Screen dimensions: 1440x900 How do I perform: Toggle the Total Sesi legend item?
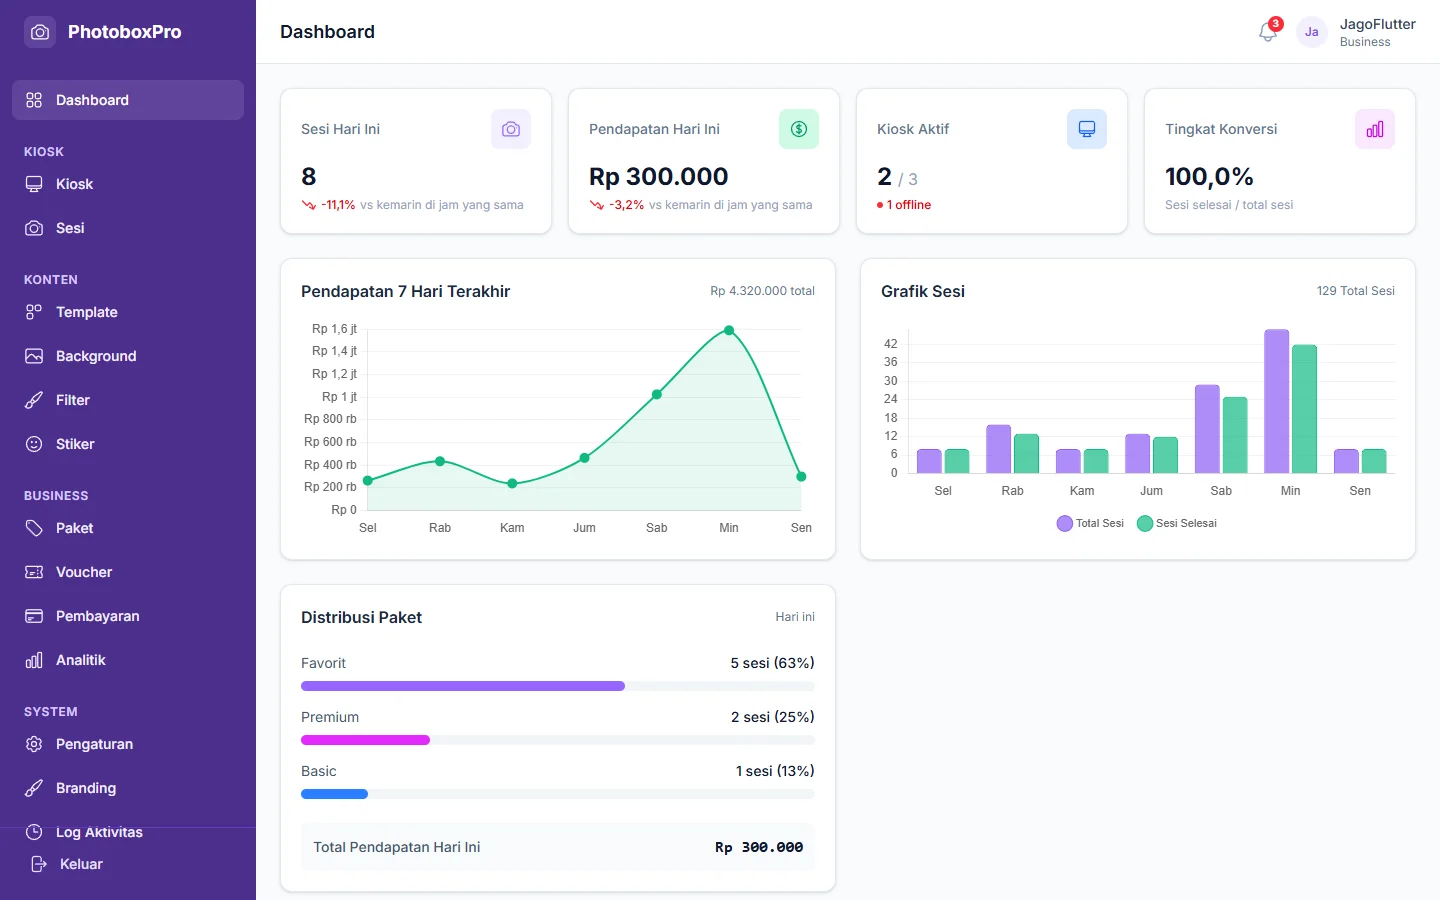tap(1090, 523)
